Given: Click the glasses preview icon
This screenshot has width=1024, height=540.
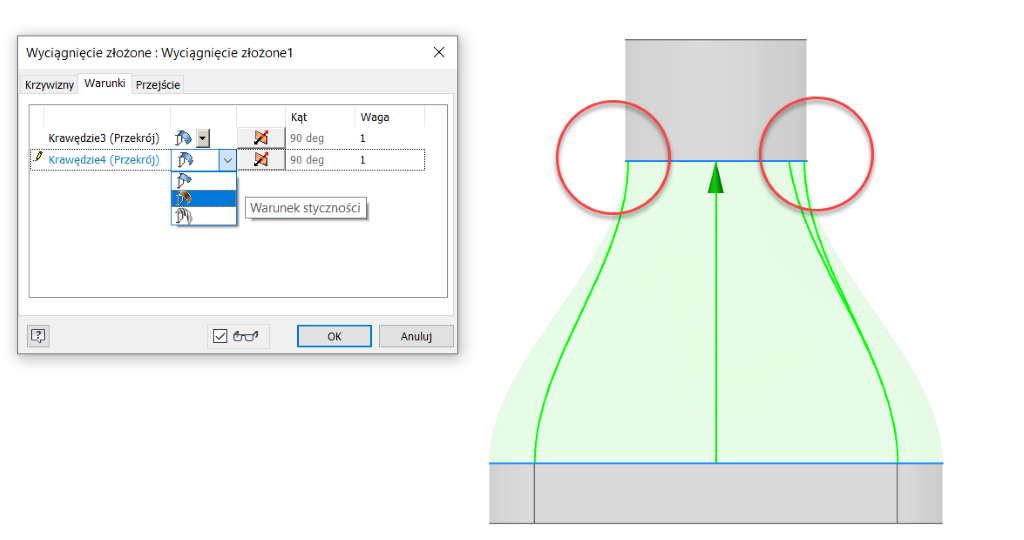Looking at the screenshot, I should pos(245,336).
